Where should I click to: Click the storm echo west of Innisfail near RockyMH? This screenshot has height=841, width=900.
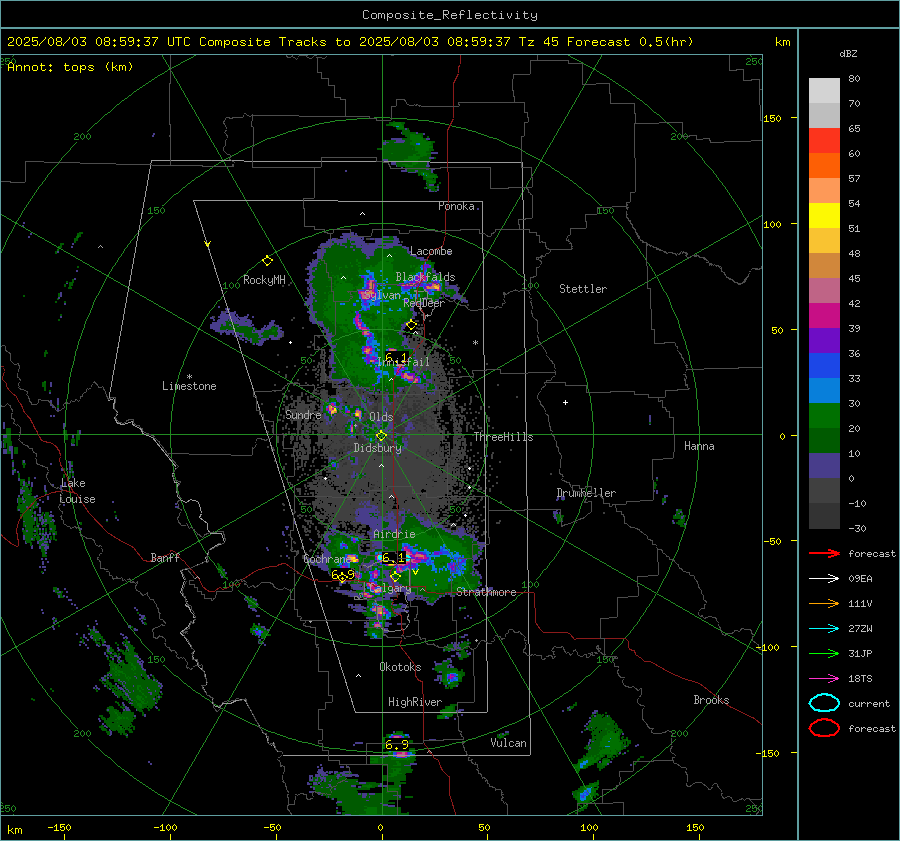[247, 327]
